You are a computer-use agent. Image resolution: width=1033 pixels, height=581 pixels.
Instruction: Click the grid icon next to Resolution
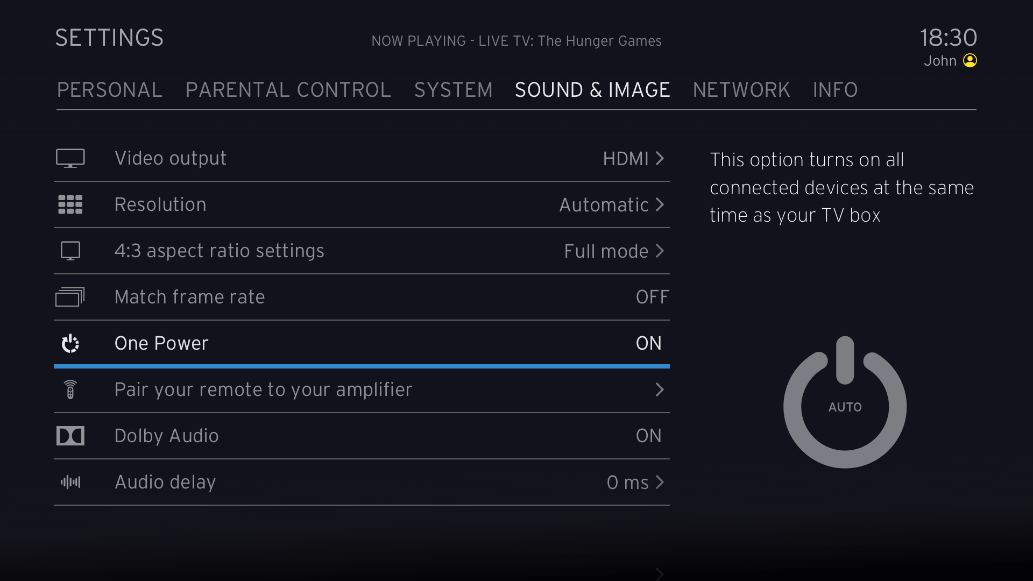tap(70, 205)
